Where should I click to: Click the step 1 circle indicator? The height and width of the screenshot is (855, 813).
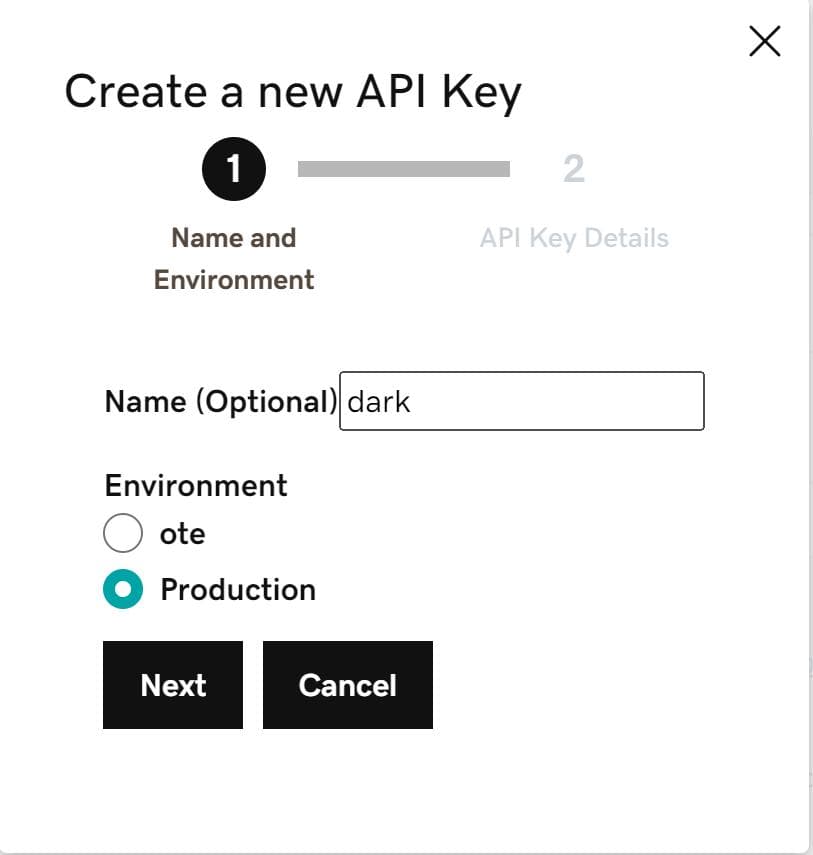(234, 168)
